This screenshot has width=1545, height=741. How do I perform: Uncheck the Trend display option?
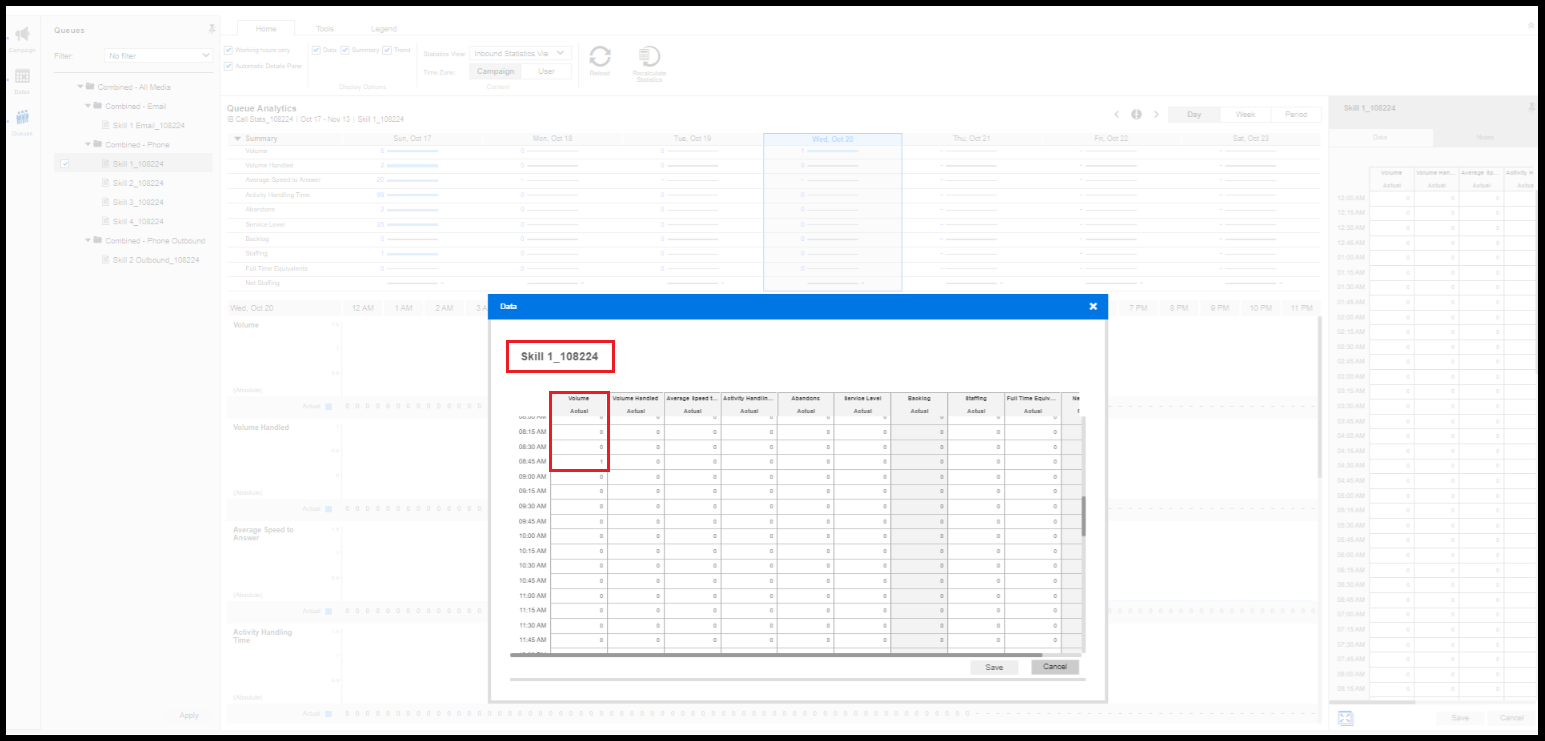tap(387, 49)
